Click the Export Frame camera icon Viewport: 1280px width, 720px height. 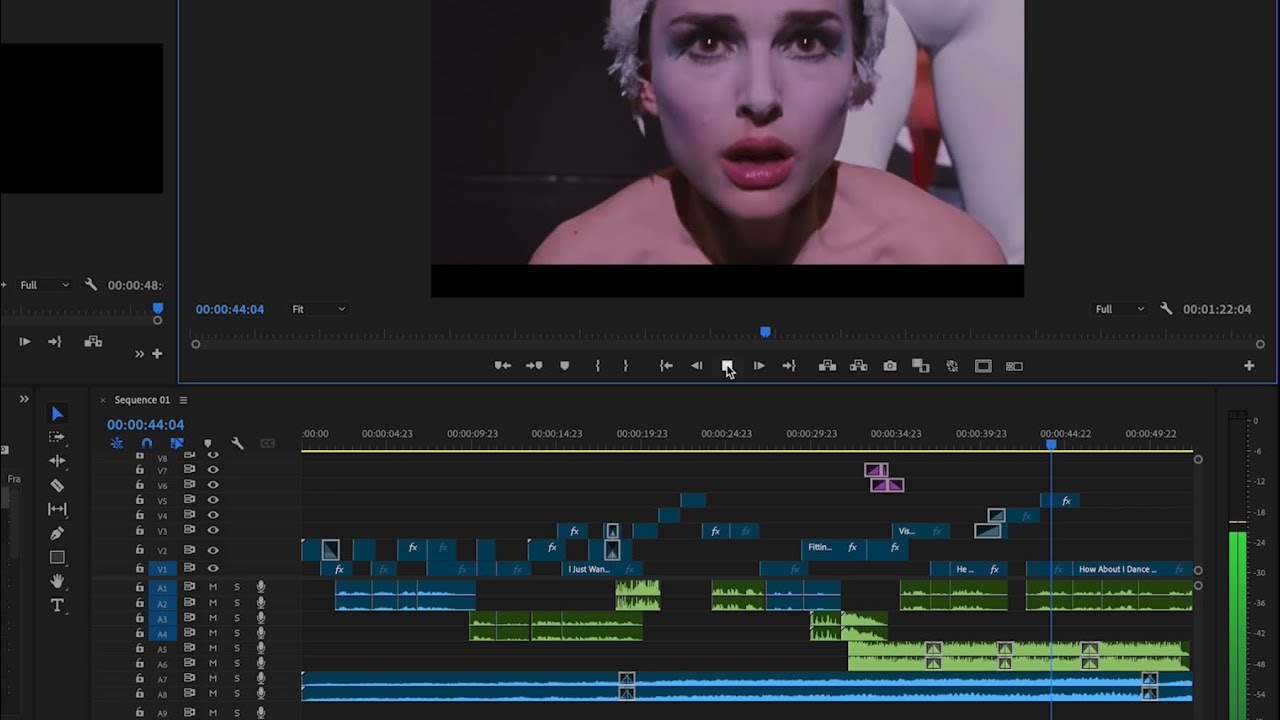[890, 366]
